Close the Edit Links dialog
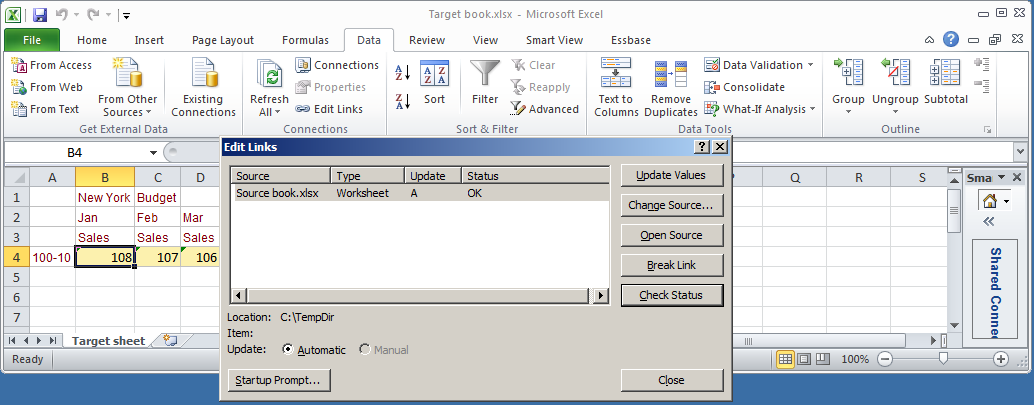Screen dimensions: 1034x405 (672, 380)
